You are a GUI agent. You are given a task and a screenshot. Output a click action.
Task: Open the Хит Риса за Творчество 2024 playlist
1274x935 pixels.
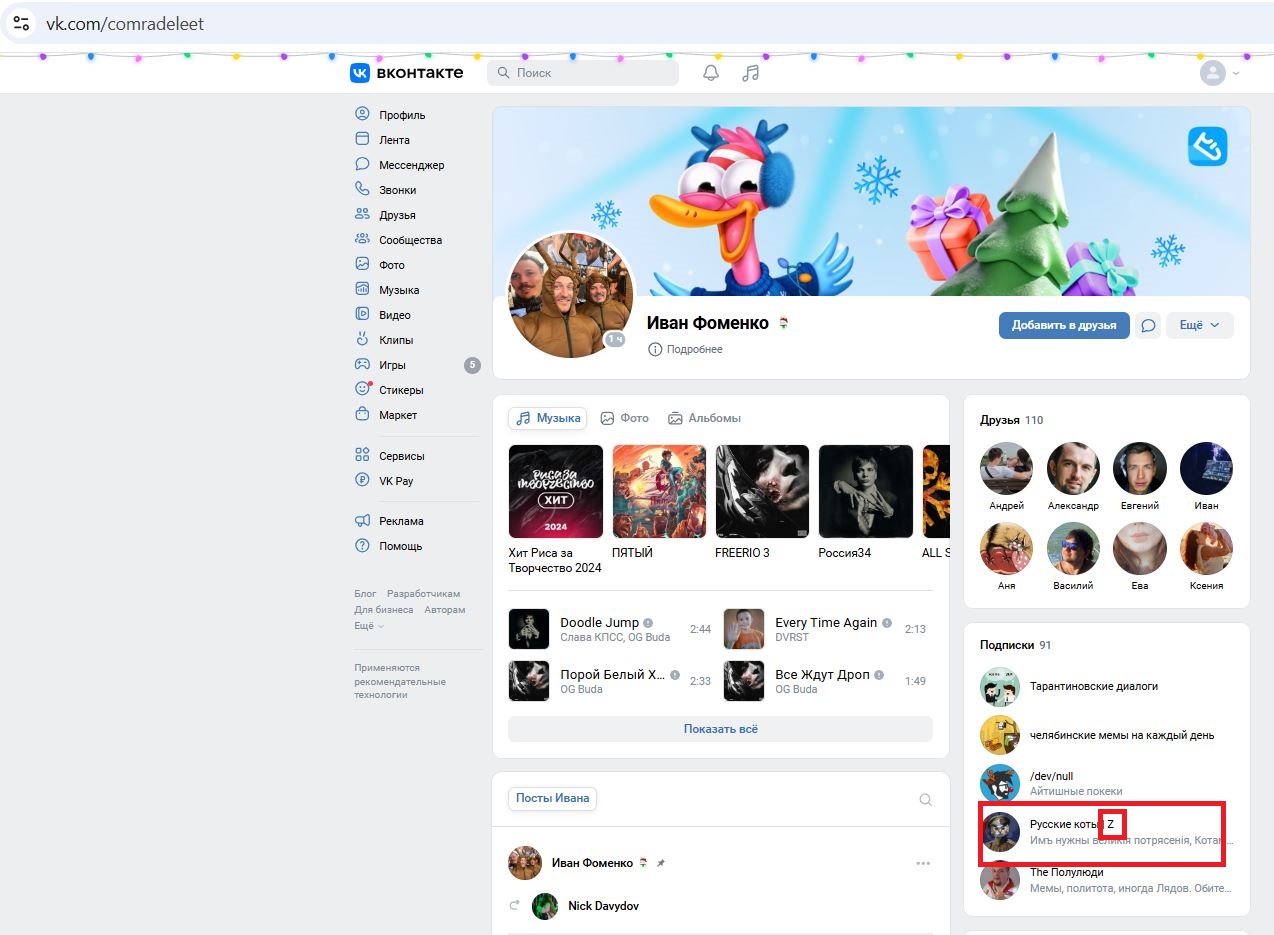point(556,491)
